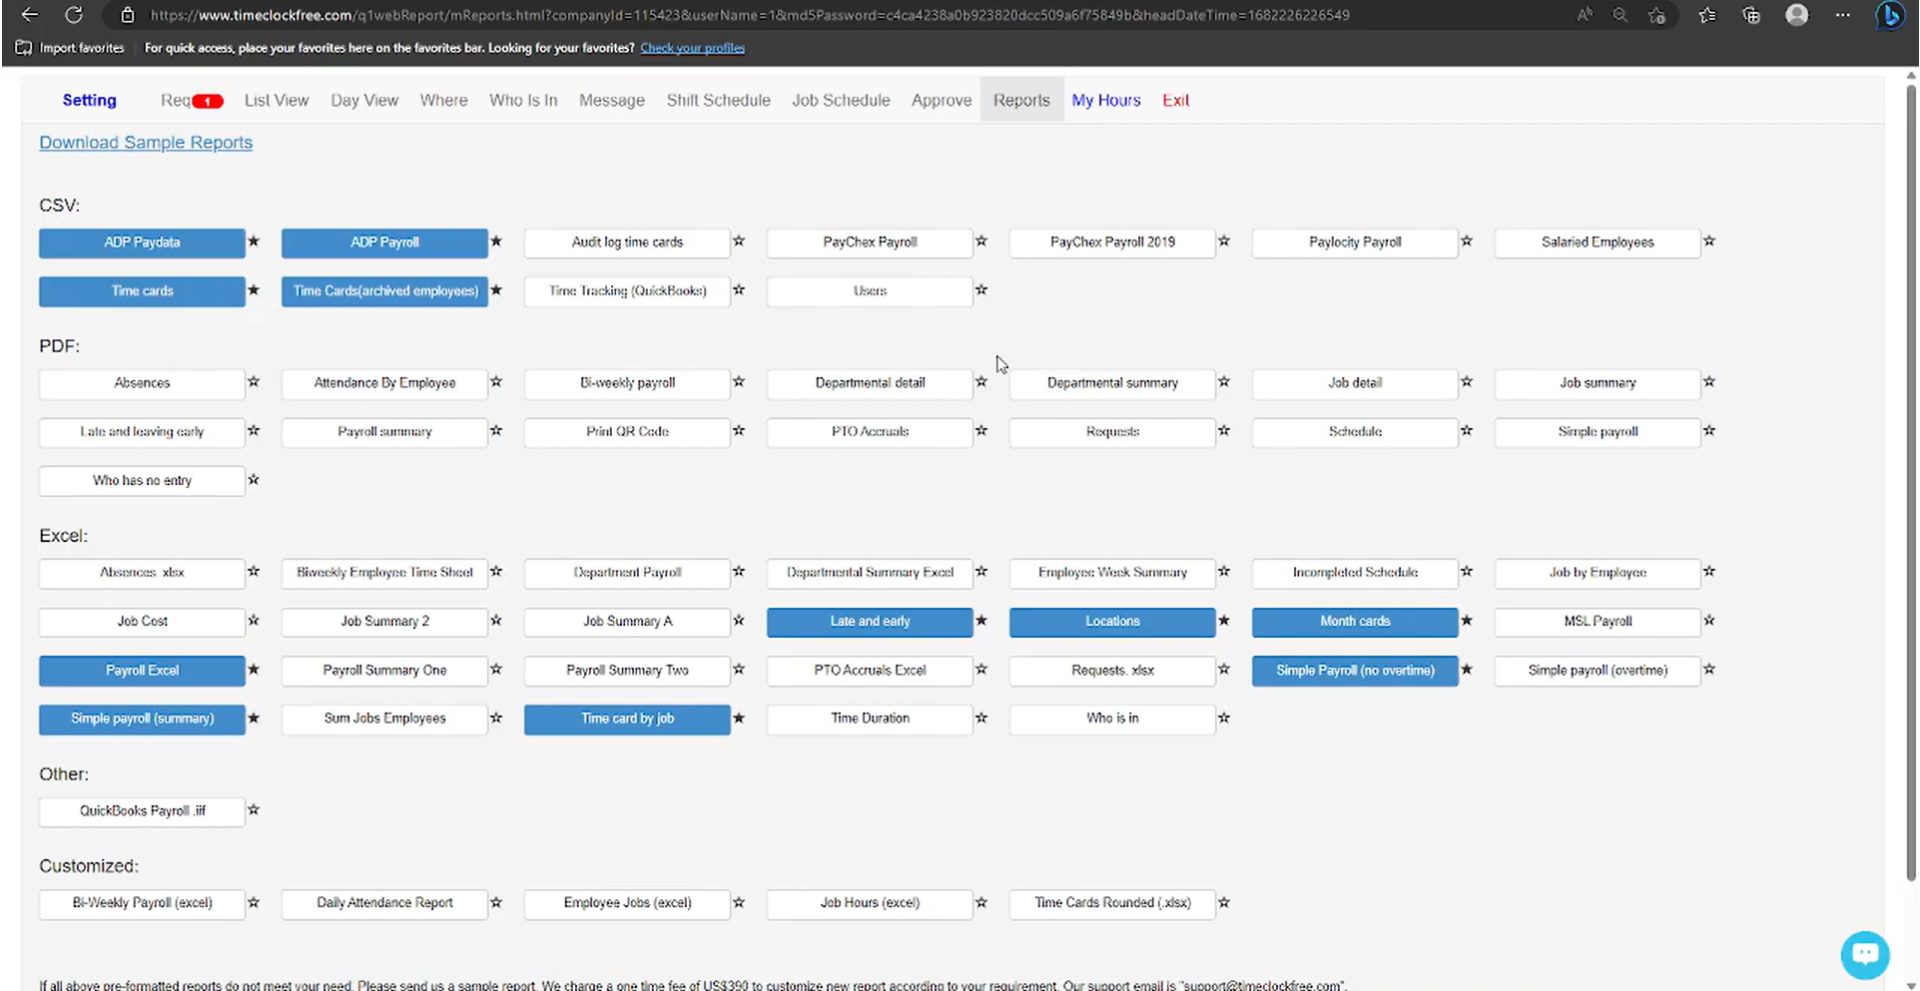
Task: Open the Check your profiles link
Action: point(692,47)
